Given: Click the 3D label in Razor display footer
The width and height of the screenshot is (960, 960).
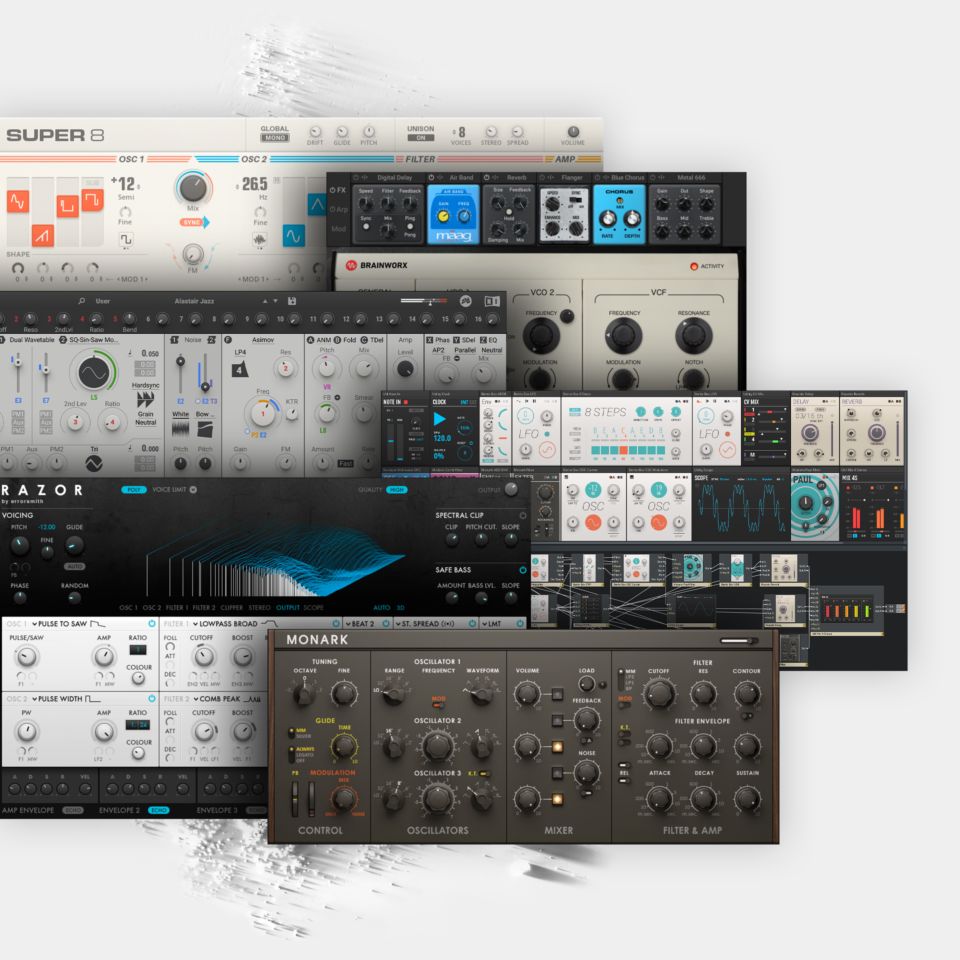Looking at the screenshot, I should point(400,608).
